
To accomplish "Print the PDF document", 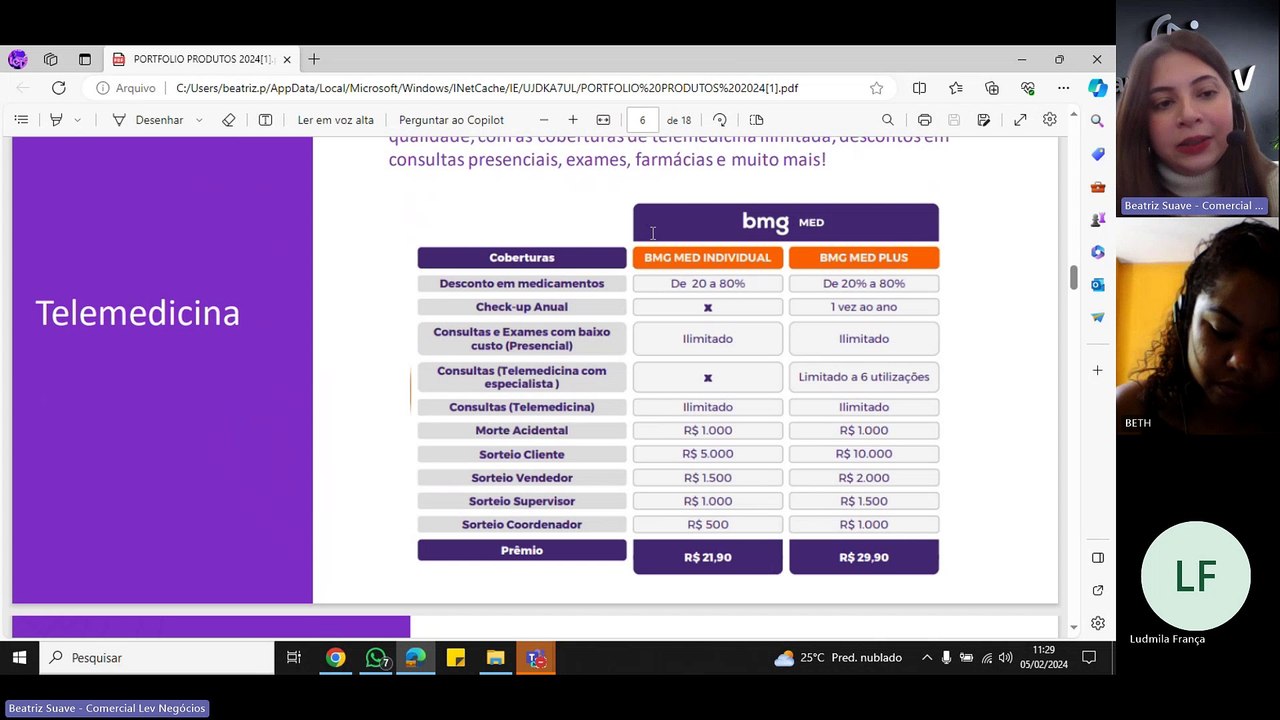I will [x=924, y=120].
